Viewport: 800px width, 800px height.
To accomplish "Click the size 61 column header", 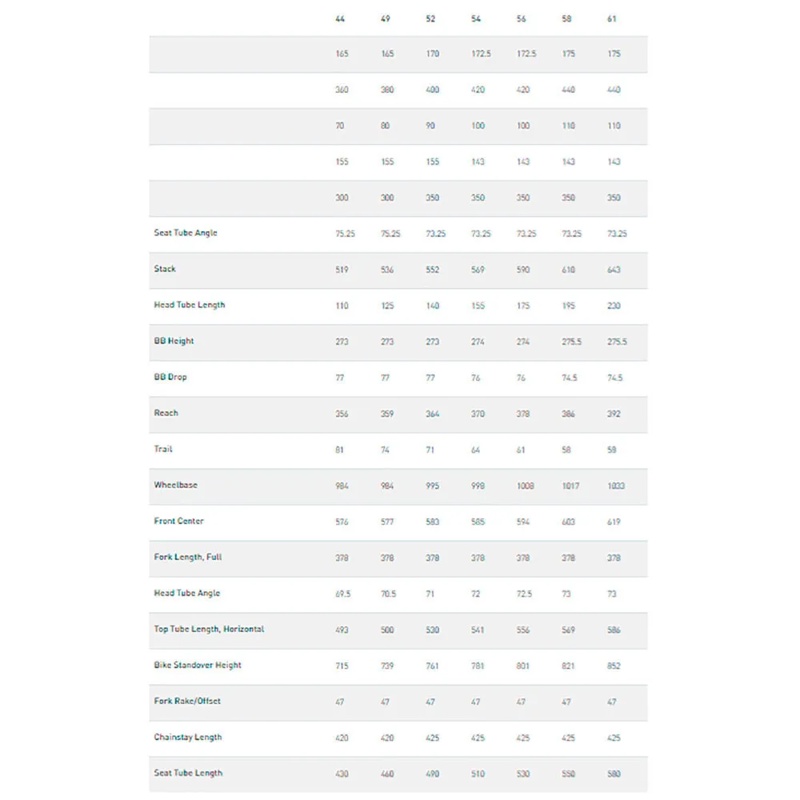I will coord(612,18).
